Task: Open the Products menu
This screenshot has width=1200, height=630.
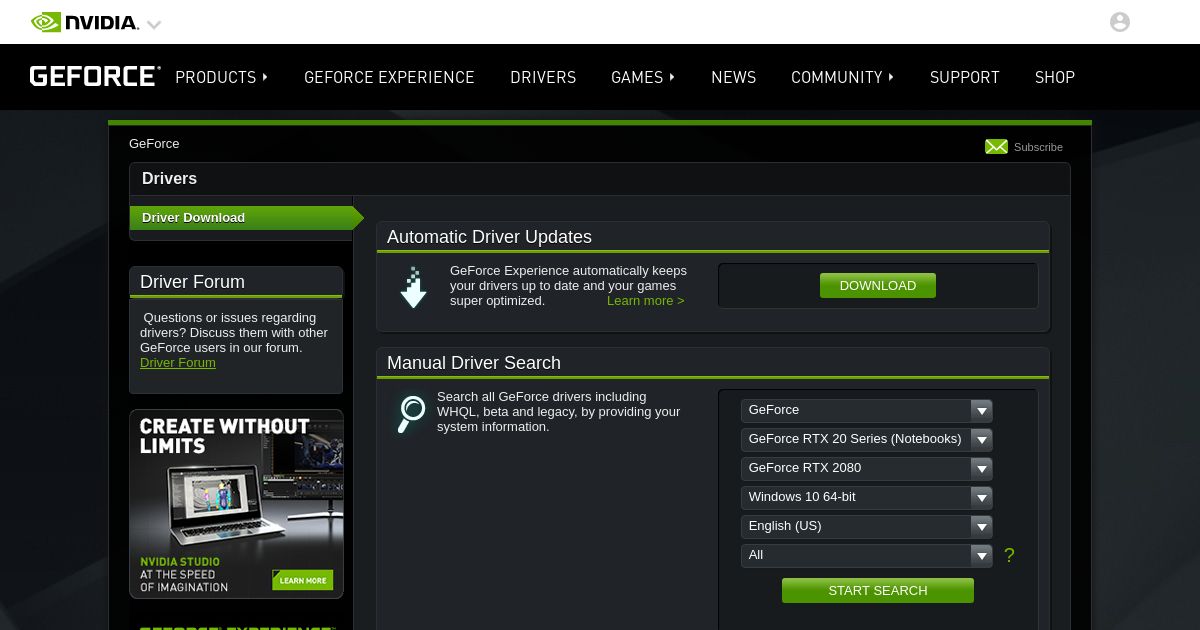Action: [x=221, y=77]
